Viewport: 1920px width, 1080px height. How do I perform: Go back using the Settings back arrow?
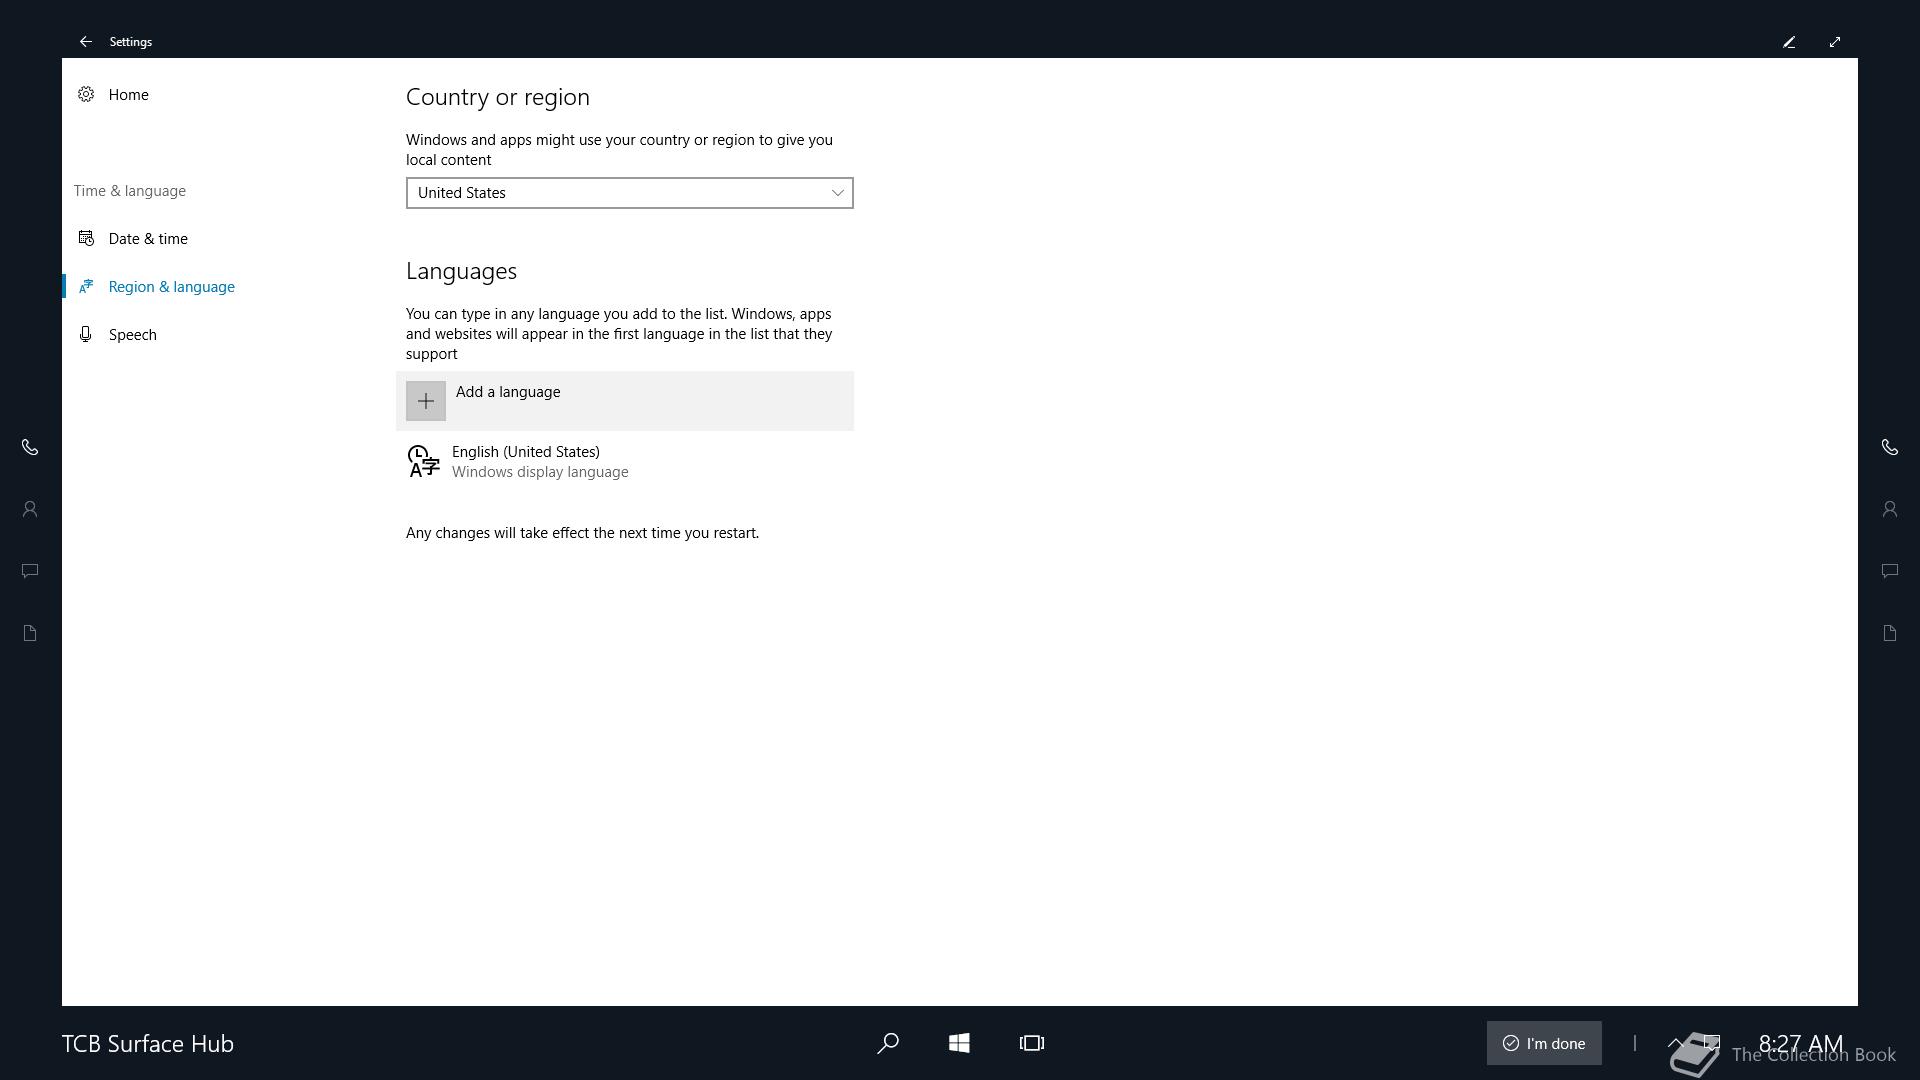tap(86, 42)
